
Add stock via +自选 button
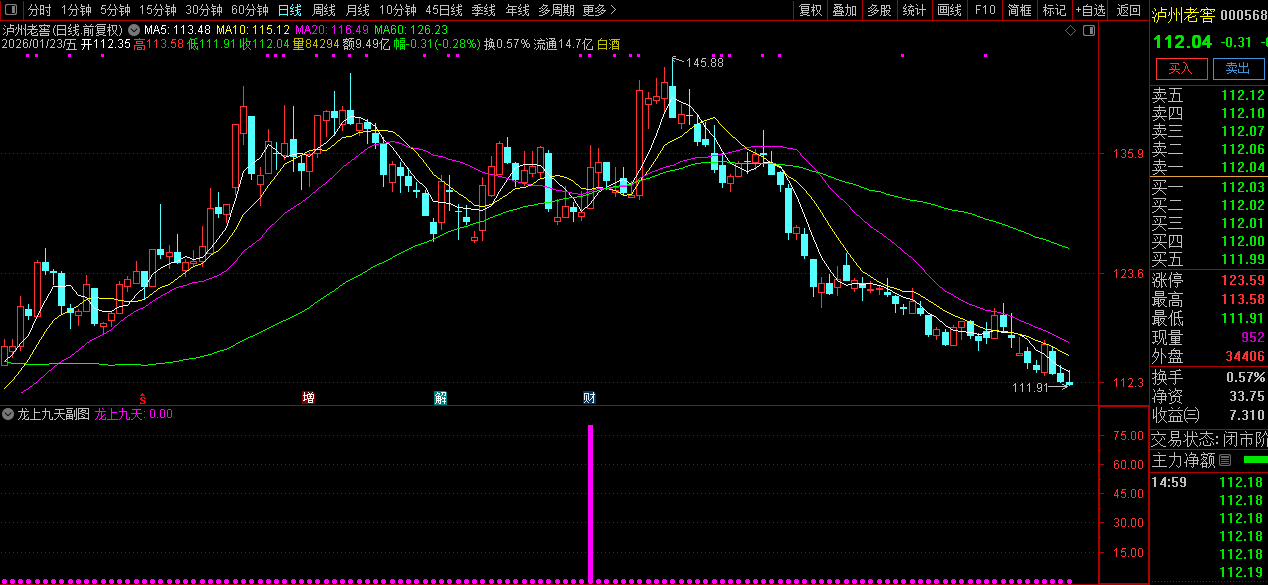coord(1091,10)
